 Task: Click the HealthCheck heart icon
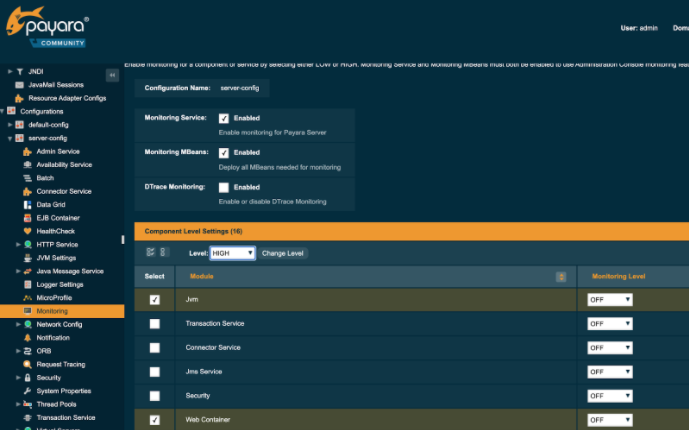pyautogui.click(x=27, y=231)
